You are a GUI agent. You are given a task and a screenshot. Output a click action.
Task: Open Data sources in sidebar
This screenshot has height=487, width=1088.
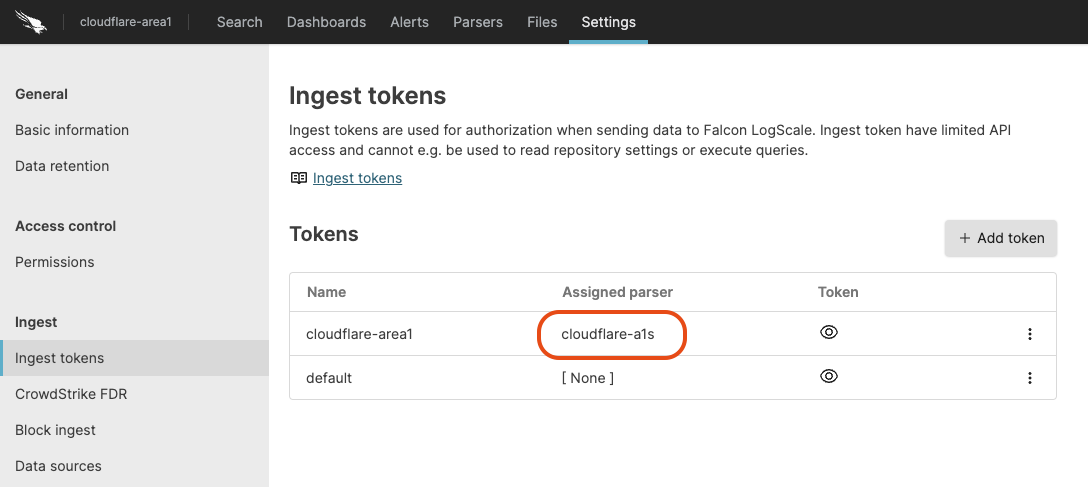point(58,466)
